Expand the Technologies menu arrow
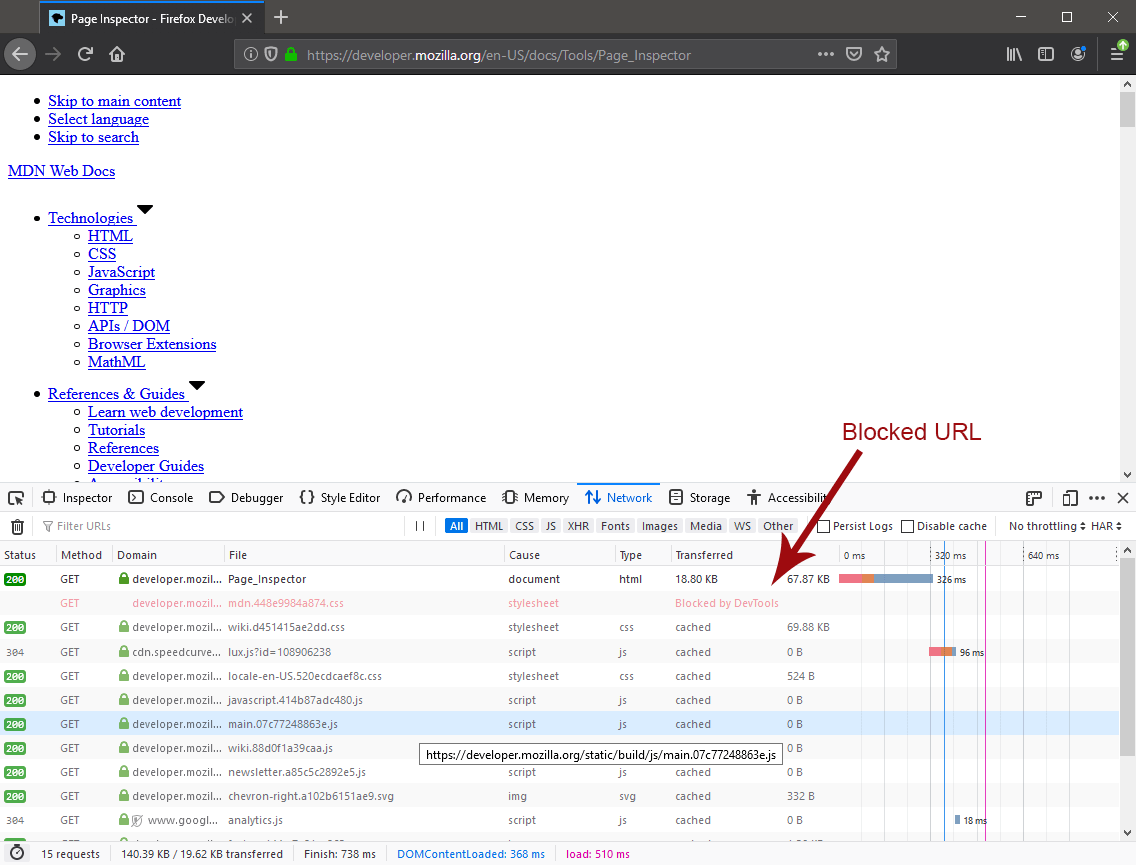 [x=145, y=210]
